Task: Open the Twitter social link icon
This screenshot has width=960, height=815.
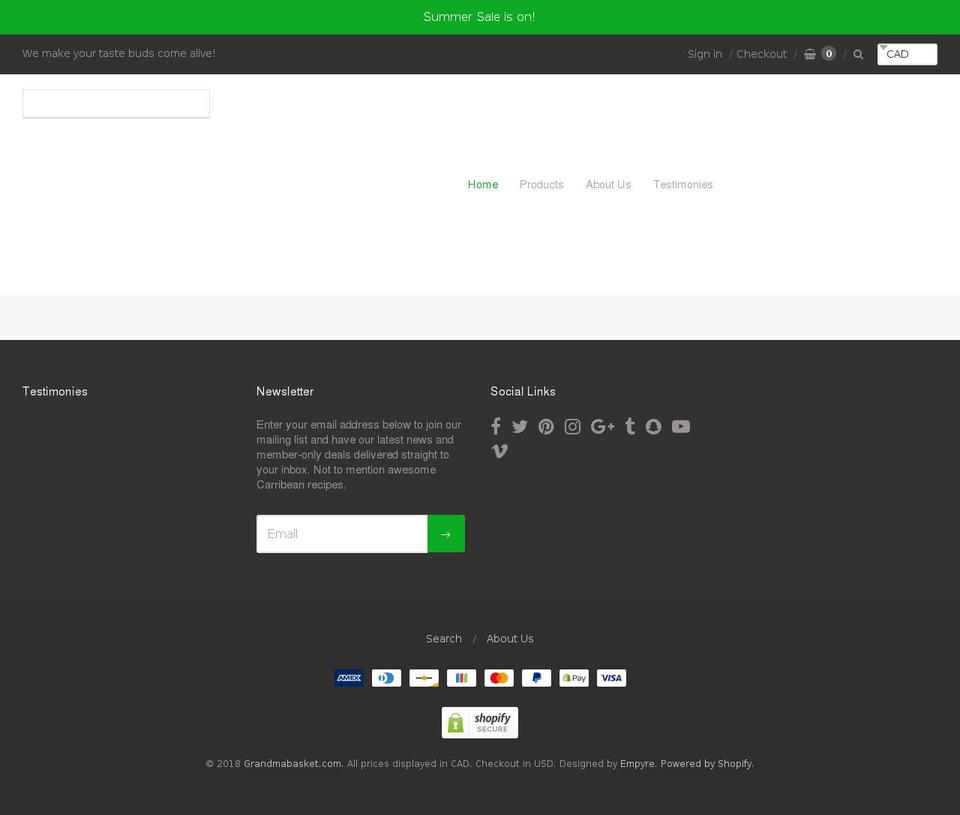Action: click(520, 426)
